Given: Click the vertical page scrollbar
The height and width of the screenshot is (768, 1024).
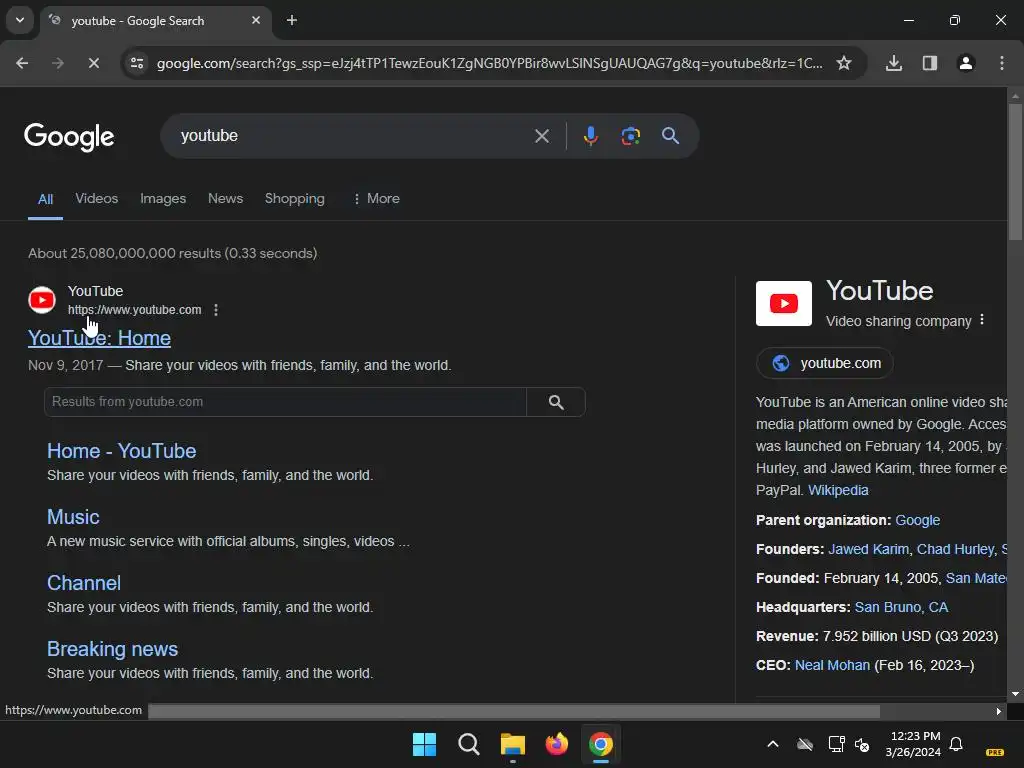Looking at the screenshot, I should pos(1015,171).
